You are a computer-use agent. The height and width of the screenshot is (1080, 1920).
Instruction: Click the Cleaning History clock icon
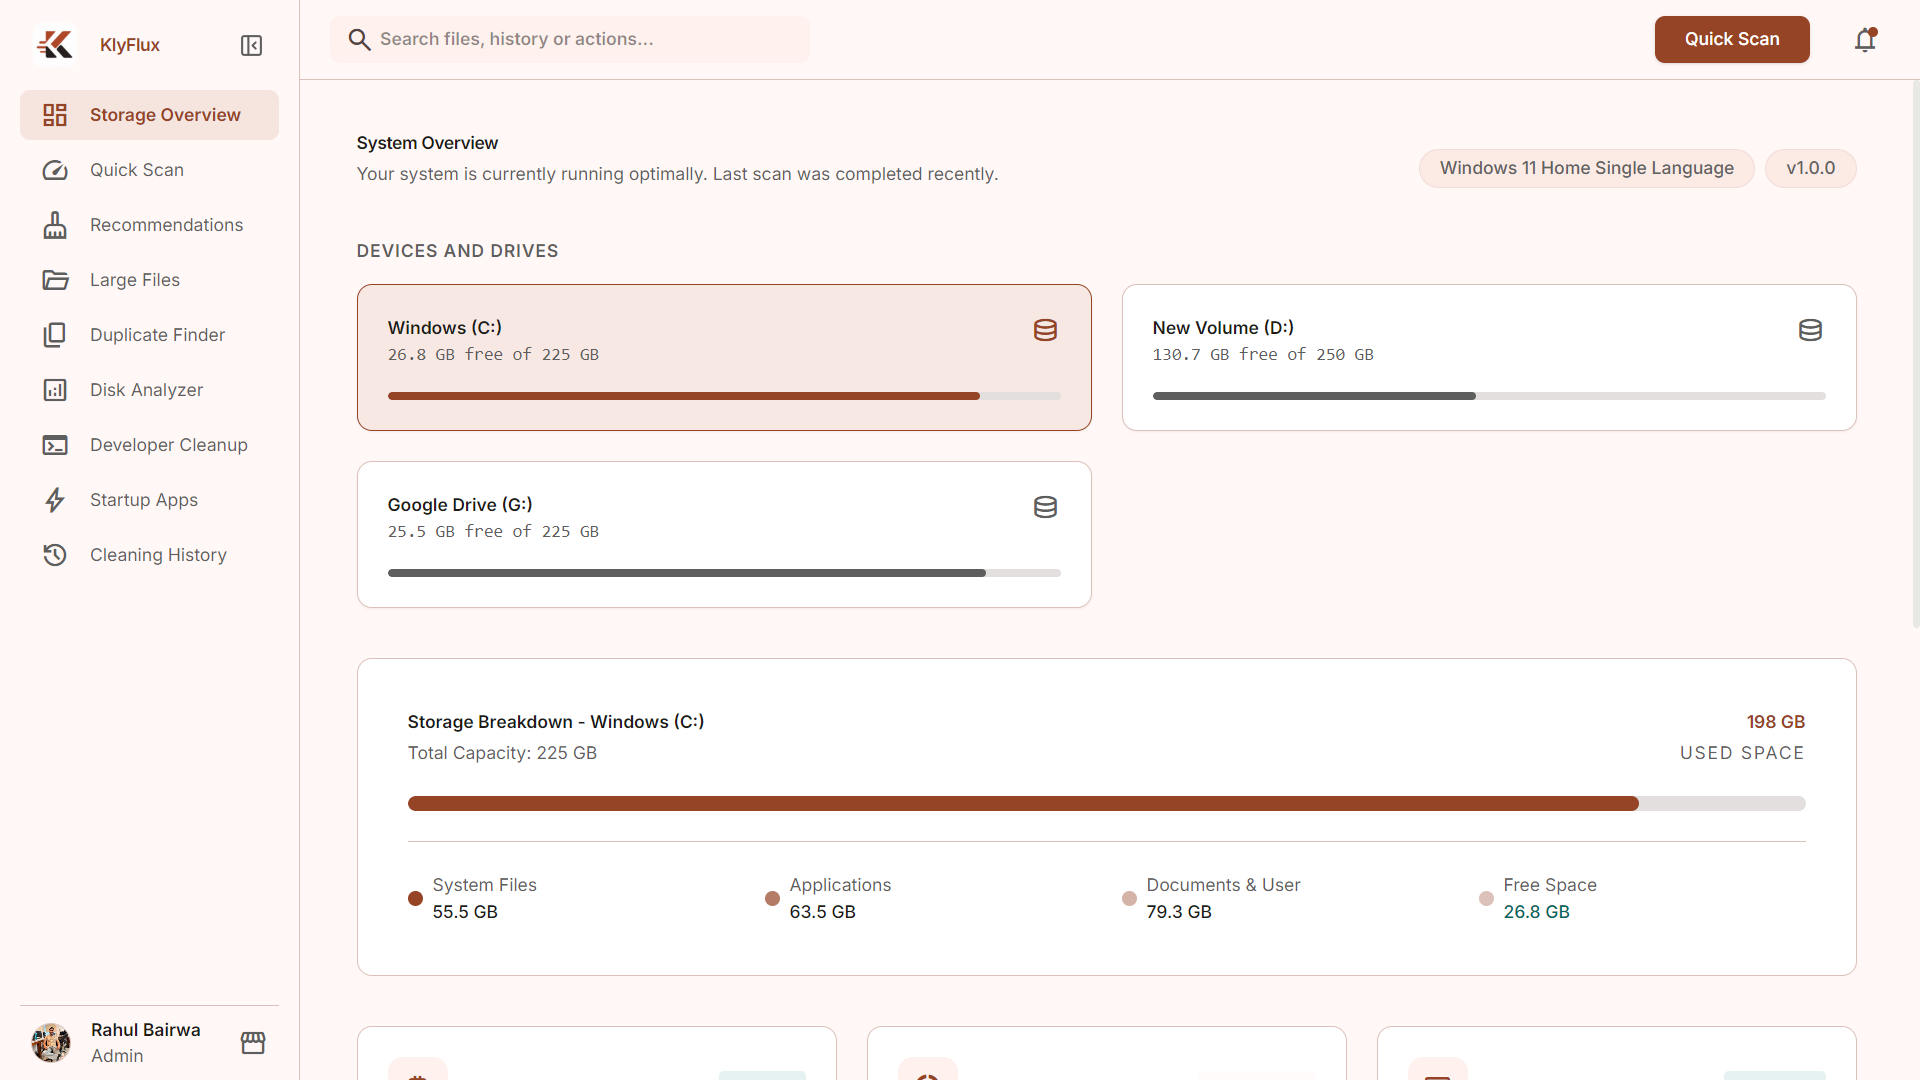click(55, 555)
